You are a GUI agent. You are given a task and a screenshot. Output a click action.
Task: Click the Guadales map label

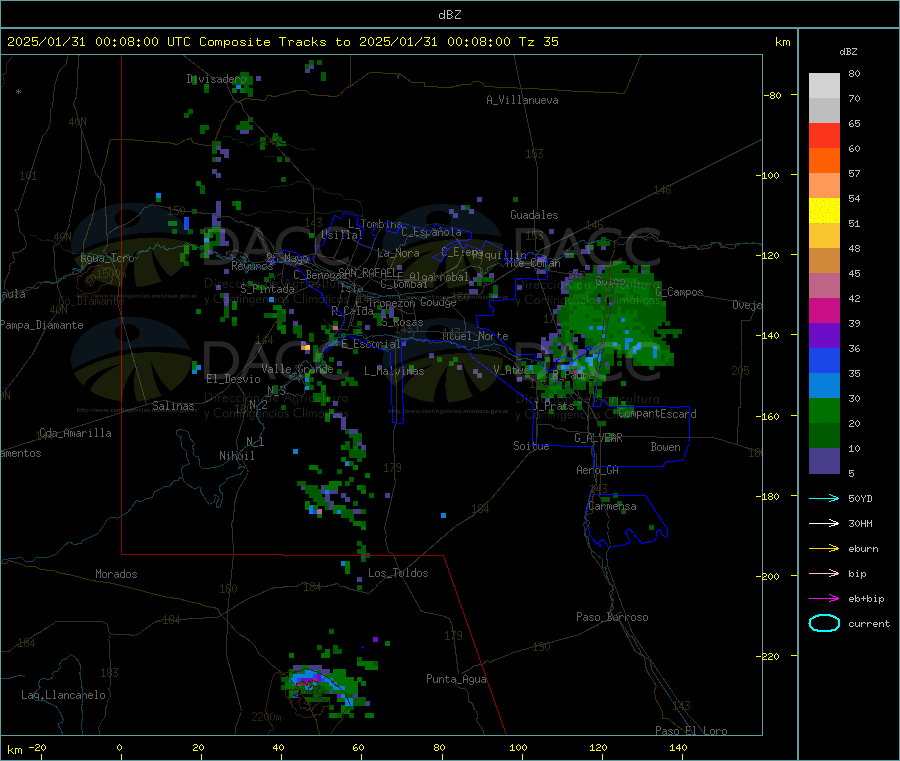click(x=534, y=215)
